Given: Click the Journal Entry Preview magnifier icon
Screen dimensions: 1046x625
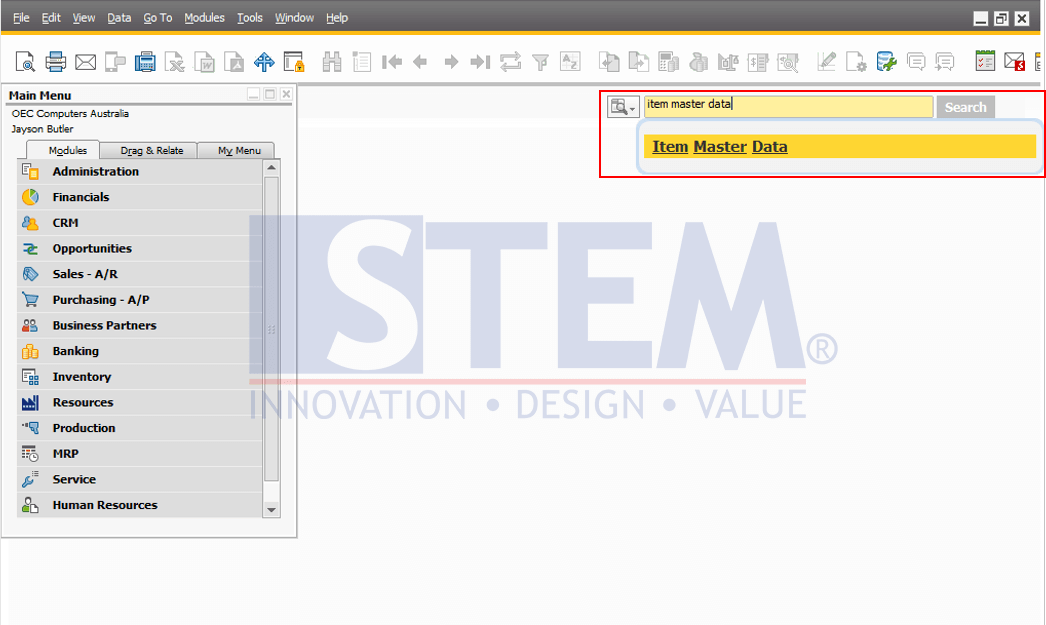Looking at the screenshot, I should point(788,62).
